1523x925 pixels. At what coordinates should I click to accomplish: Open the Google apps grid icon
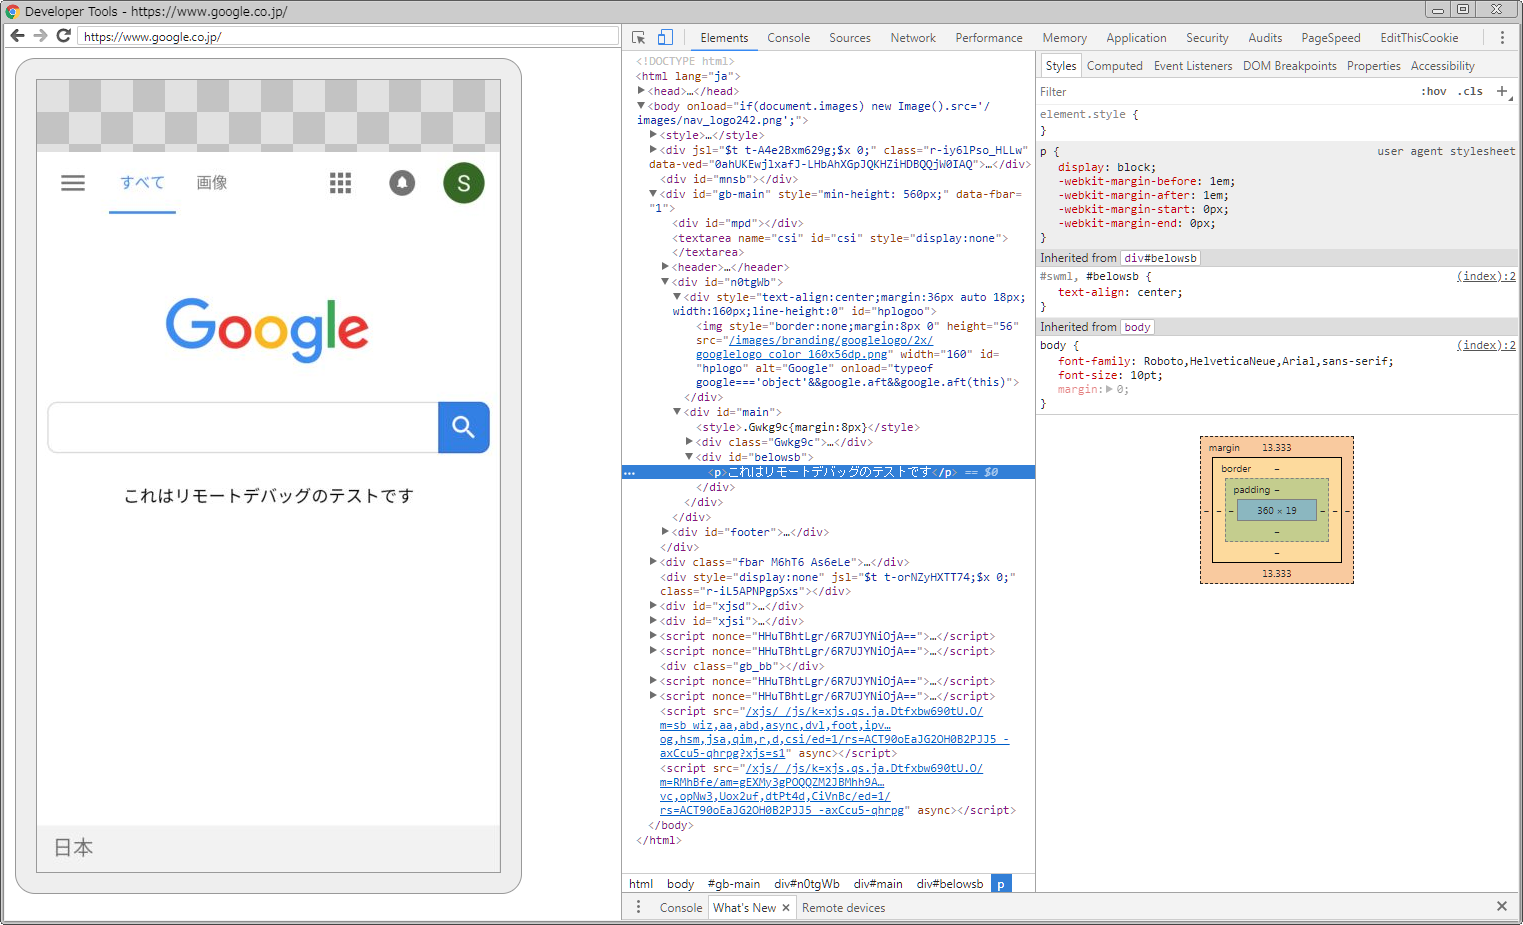340,183
